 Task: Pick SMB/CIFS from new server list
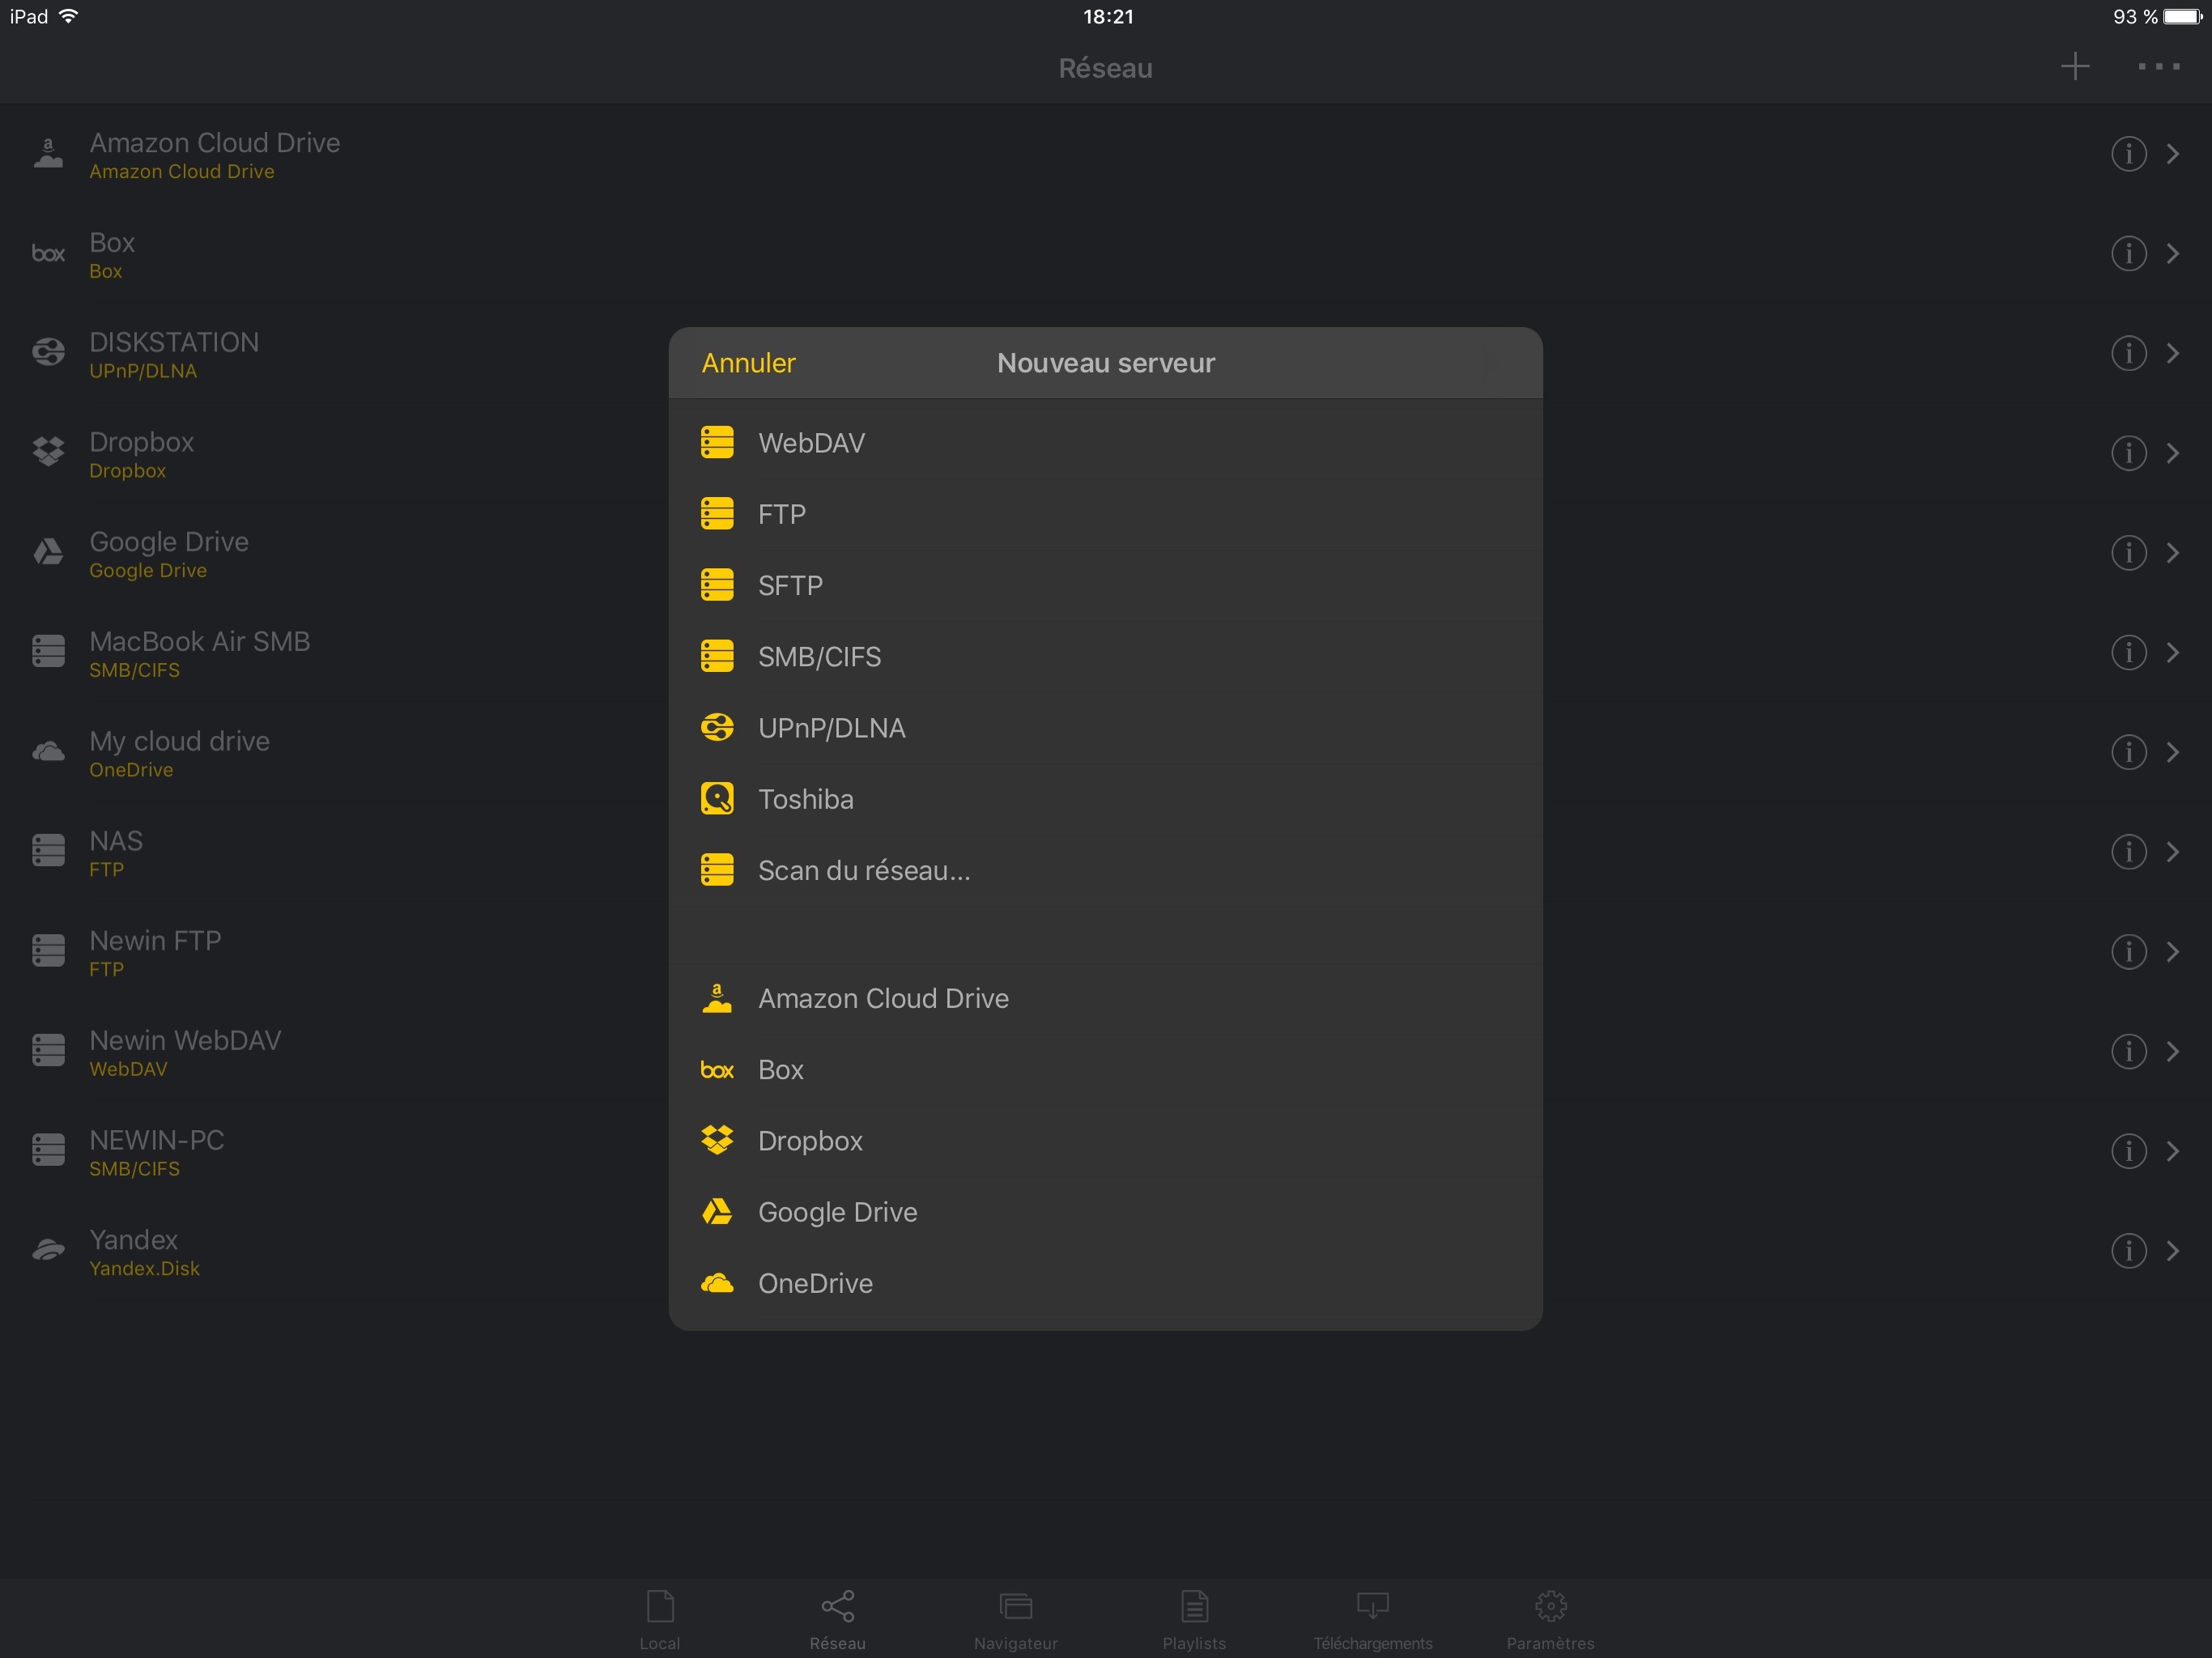coord(819,657)
